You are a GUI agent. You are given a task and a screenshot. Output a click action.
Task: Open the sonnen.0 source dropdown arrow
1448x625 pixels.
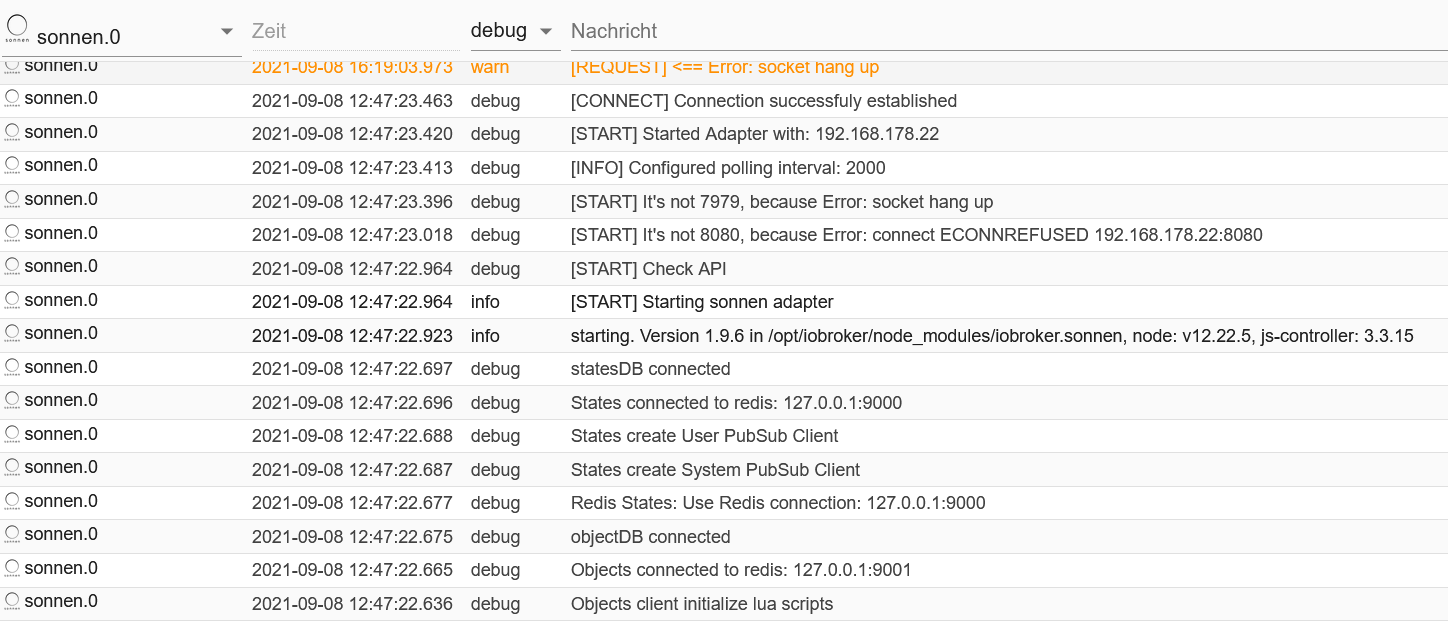coord(227,32)
